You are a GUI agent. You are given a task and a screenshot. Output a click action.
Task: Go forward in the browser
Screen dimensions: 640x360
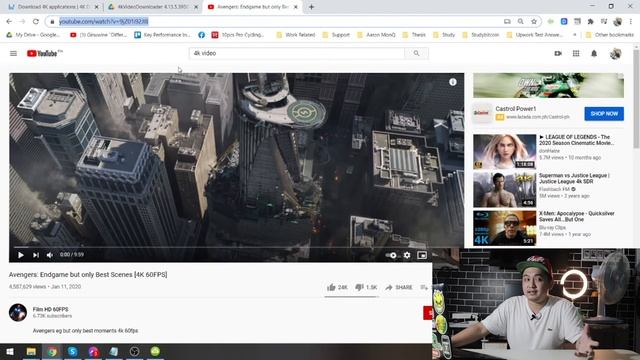point(22,21)
